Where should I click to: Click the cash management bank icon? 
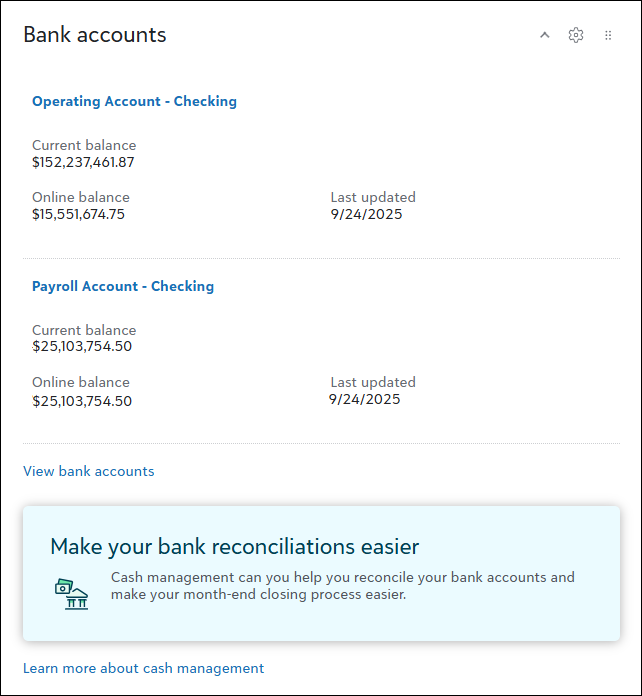click(x=71, y=594)
